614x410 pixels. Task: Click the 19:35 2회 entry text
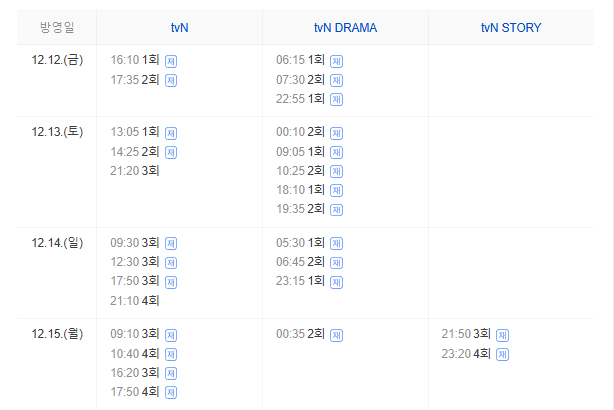pyautogui.click(x=300, y=209)
